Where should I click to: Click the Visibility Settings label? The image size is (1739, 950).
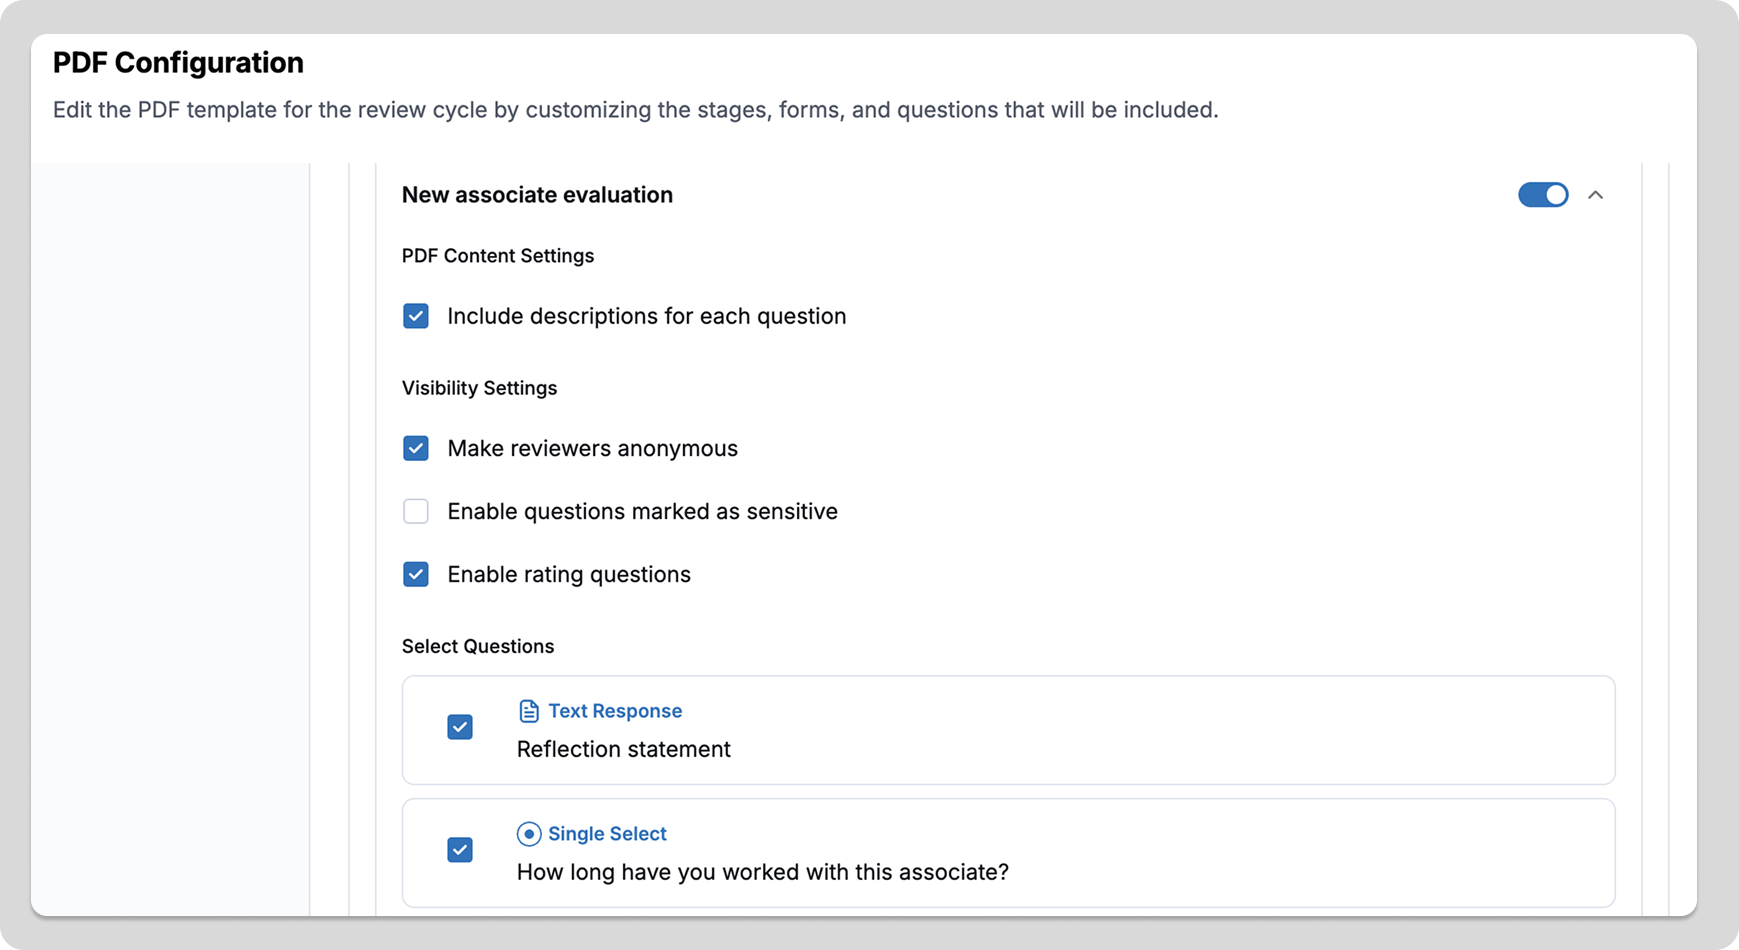(x=479, y=388)
